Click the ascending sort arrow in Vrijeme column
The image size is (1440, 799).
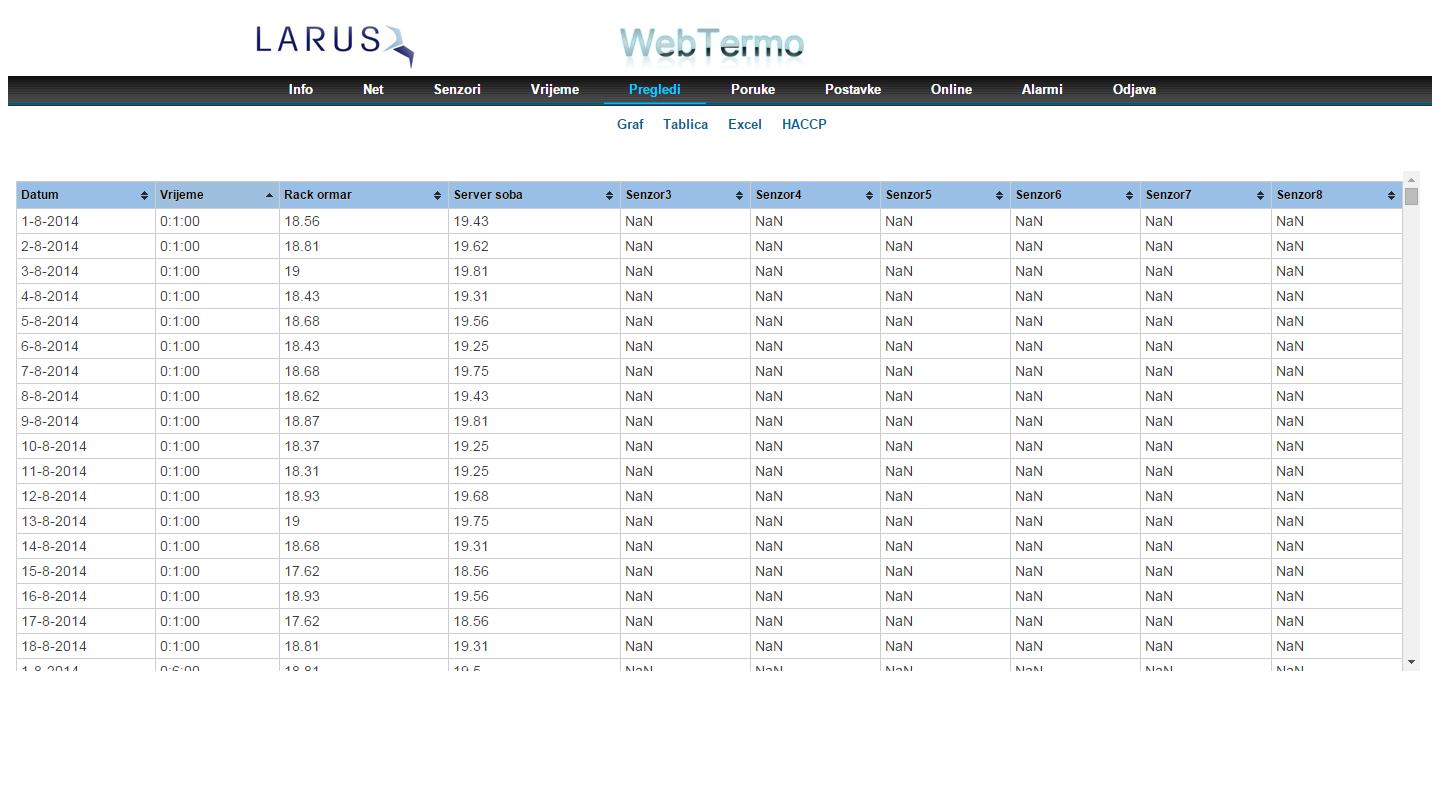coord(269,196)
